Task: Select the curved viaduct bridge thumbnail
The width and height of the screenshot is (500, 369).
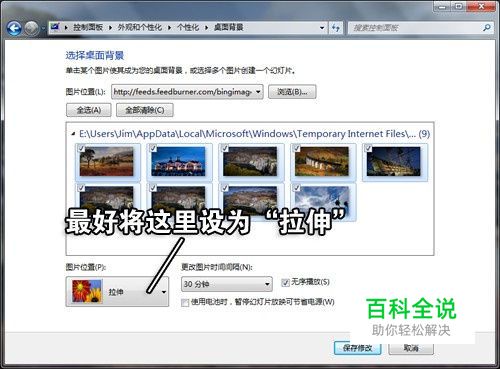Action: pyautogui.click(x=322, y=162)
